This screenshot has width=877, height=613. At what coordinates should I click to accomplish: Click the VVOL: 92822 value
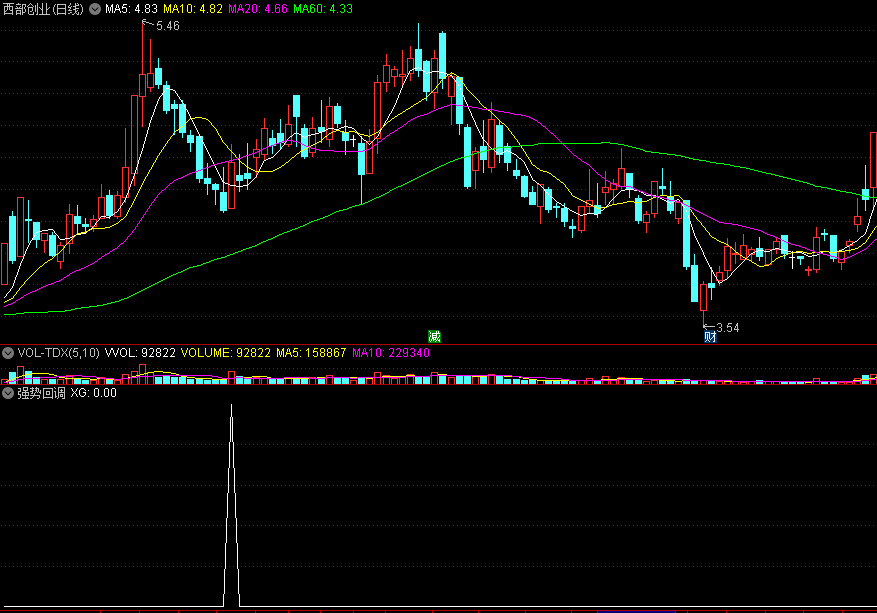(140, 353)
